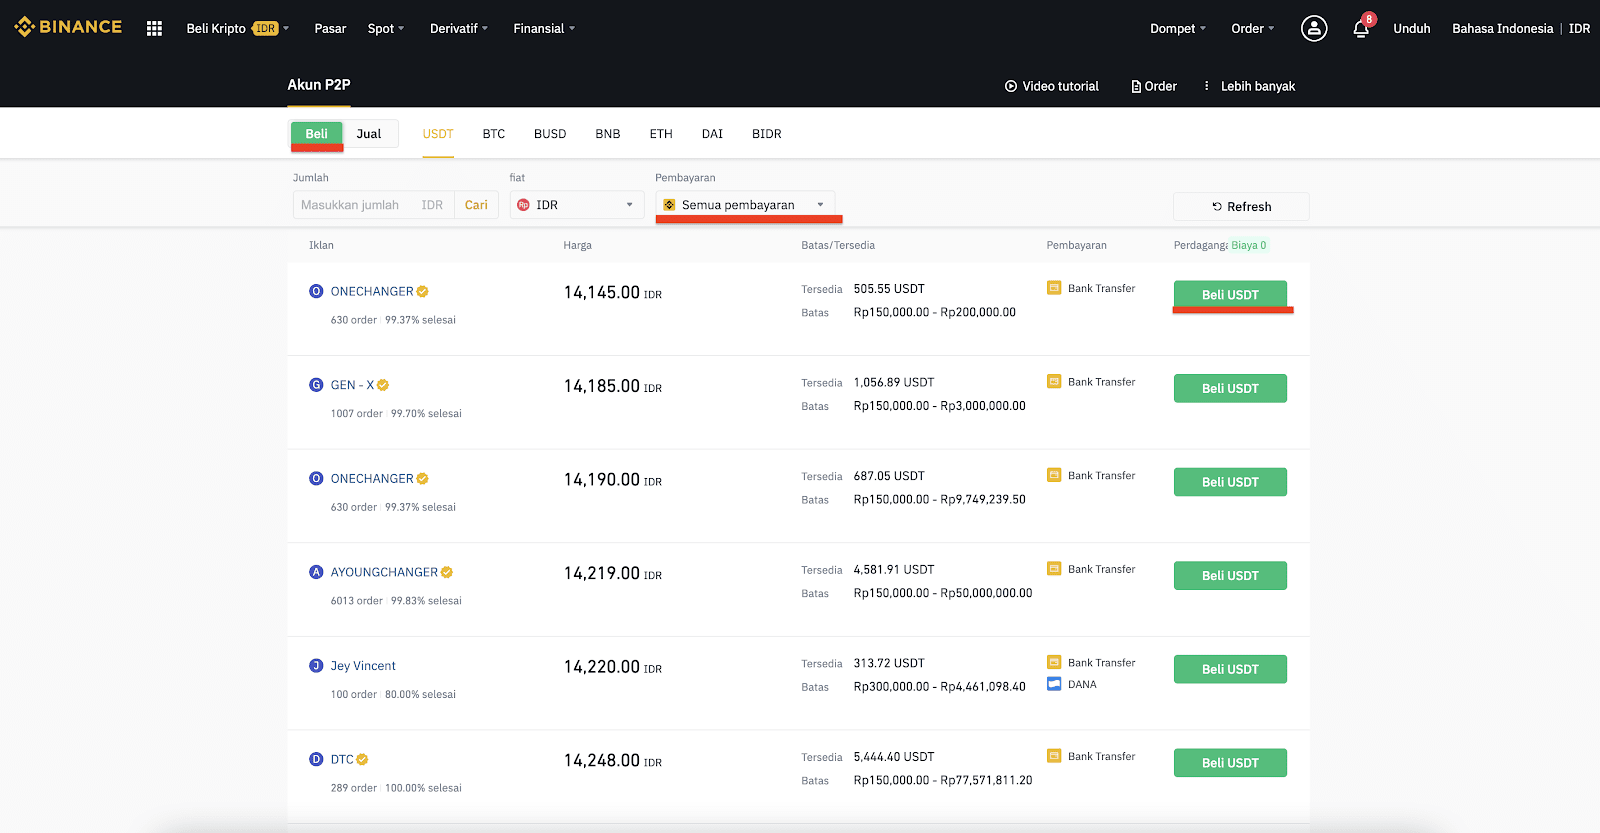
Task: Open the fiat IDR dropdown
Action: coord(577,205)
